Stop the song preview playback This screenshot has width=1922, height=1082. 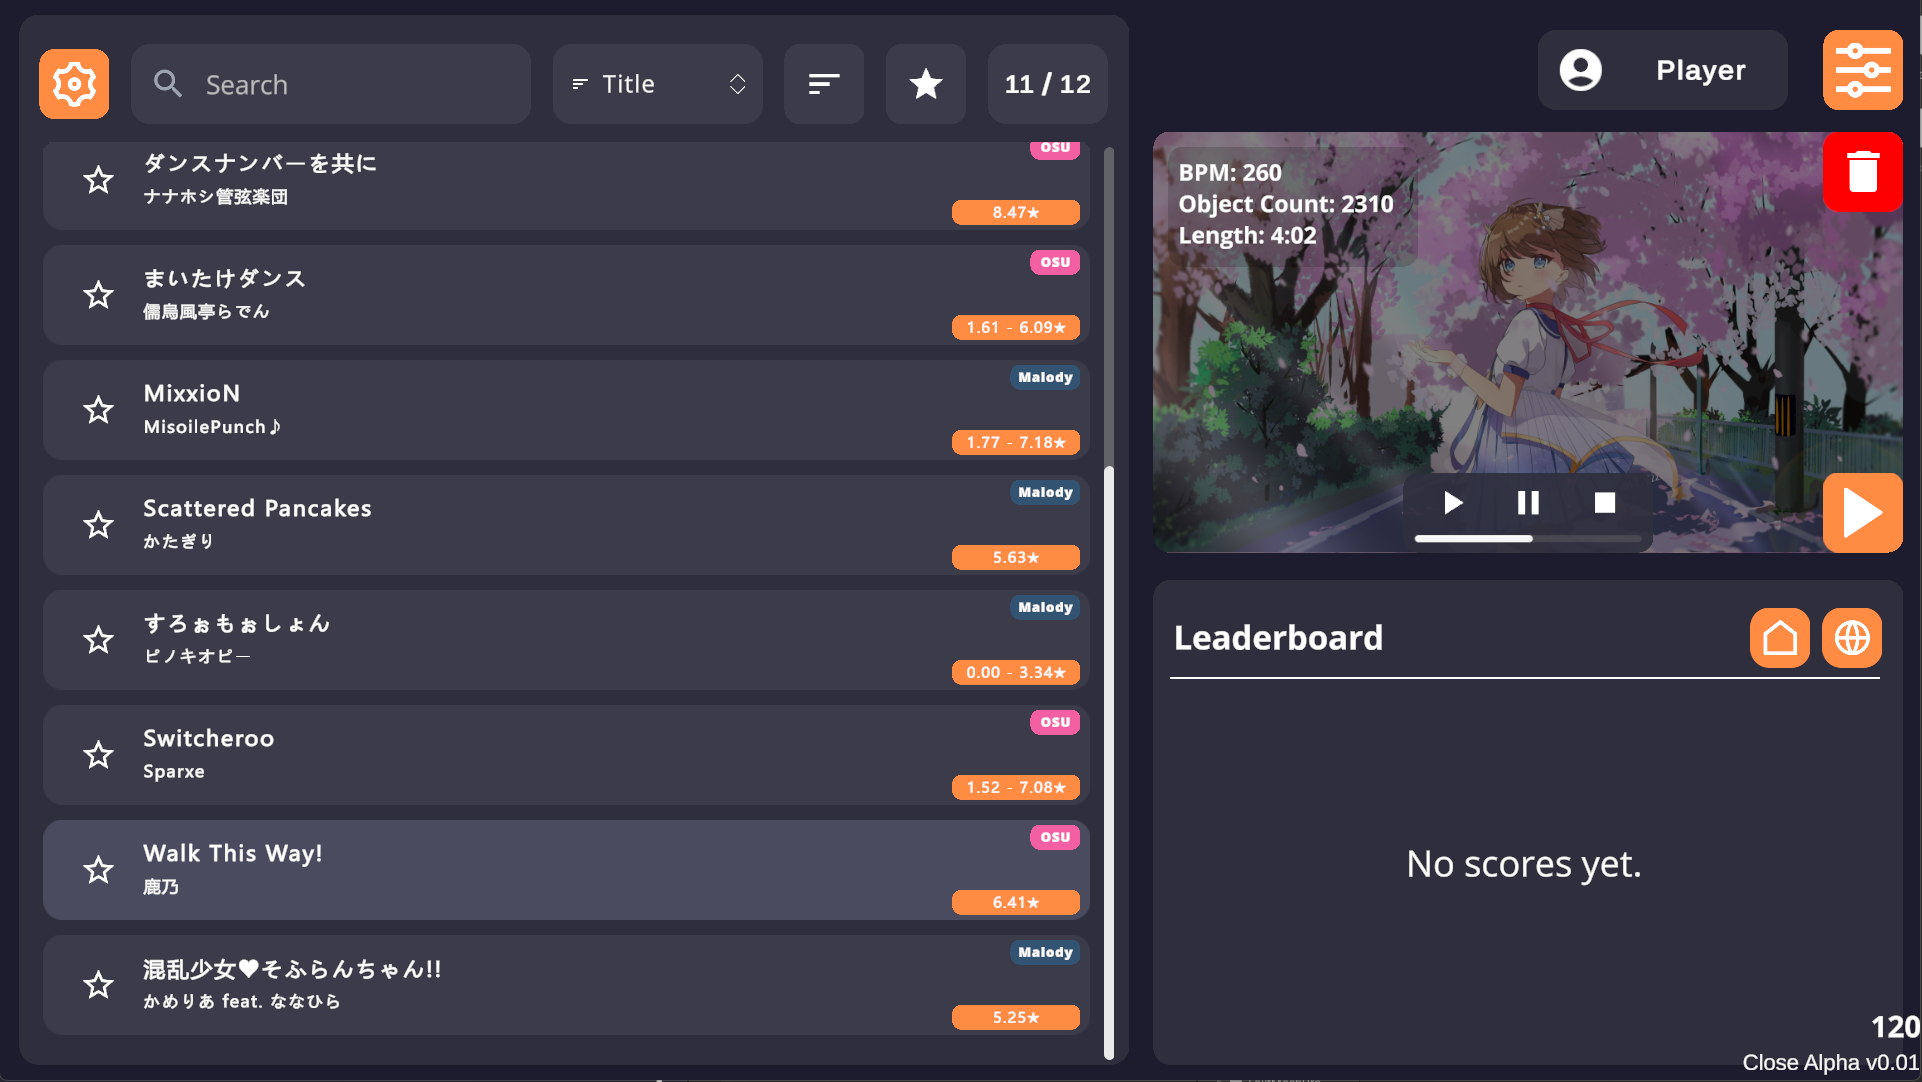[1604, 502]
